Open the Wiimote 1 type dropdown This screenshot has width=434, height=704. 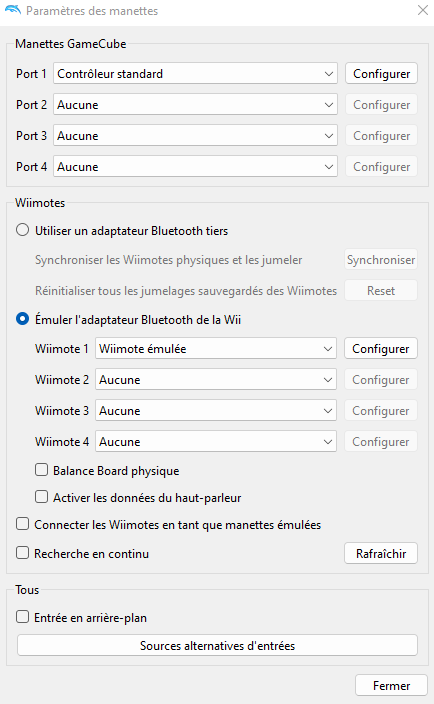click(216, 348)
